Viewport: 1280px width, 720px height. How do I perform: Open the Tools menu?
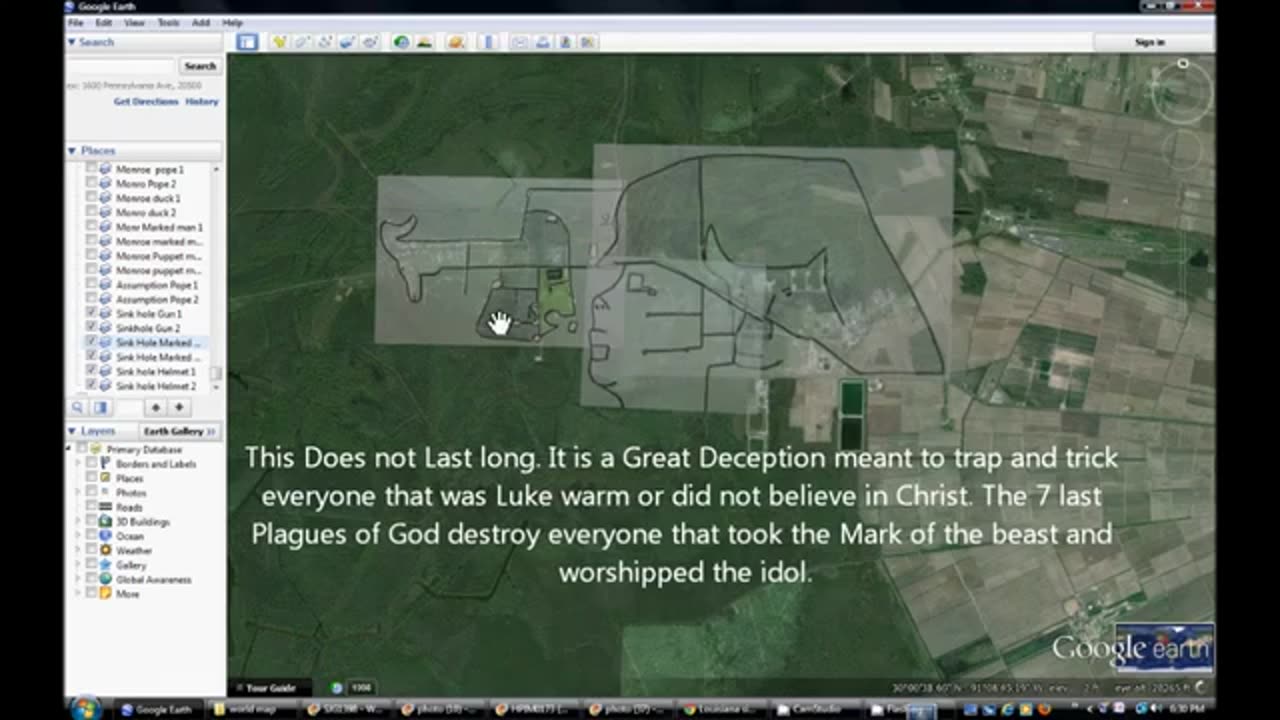coord(168,22)
